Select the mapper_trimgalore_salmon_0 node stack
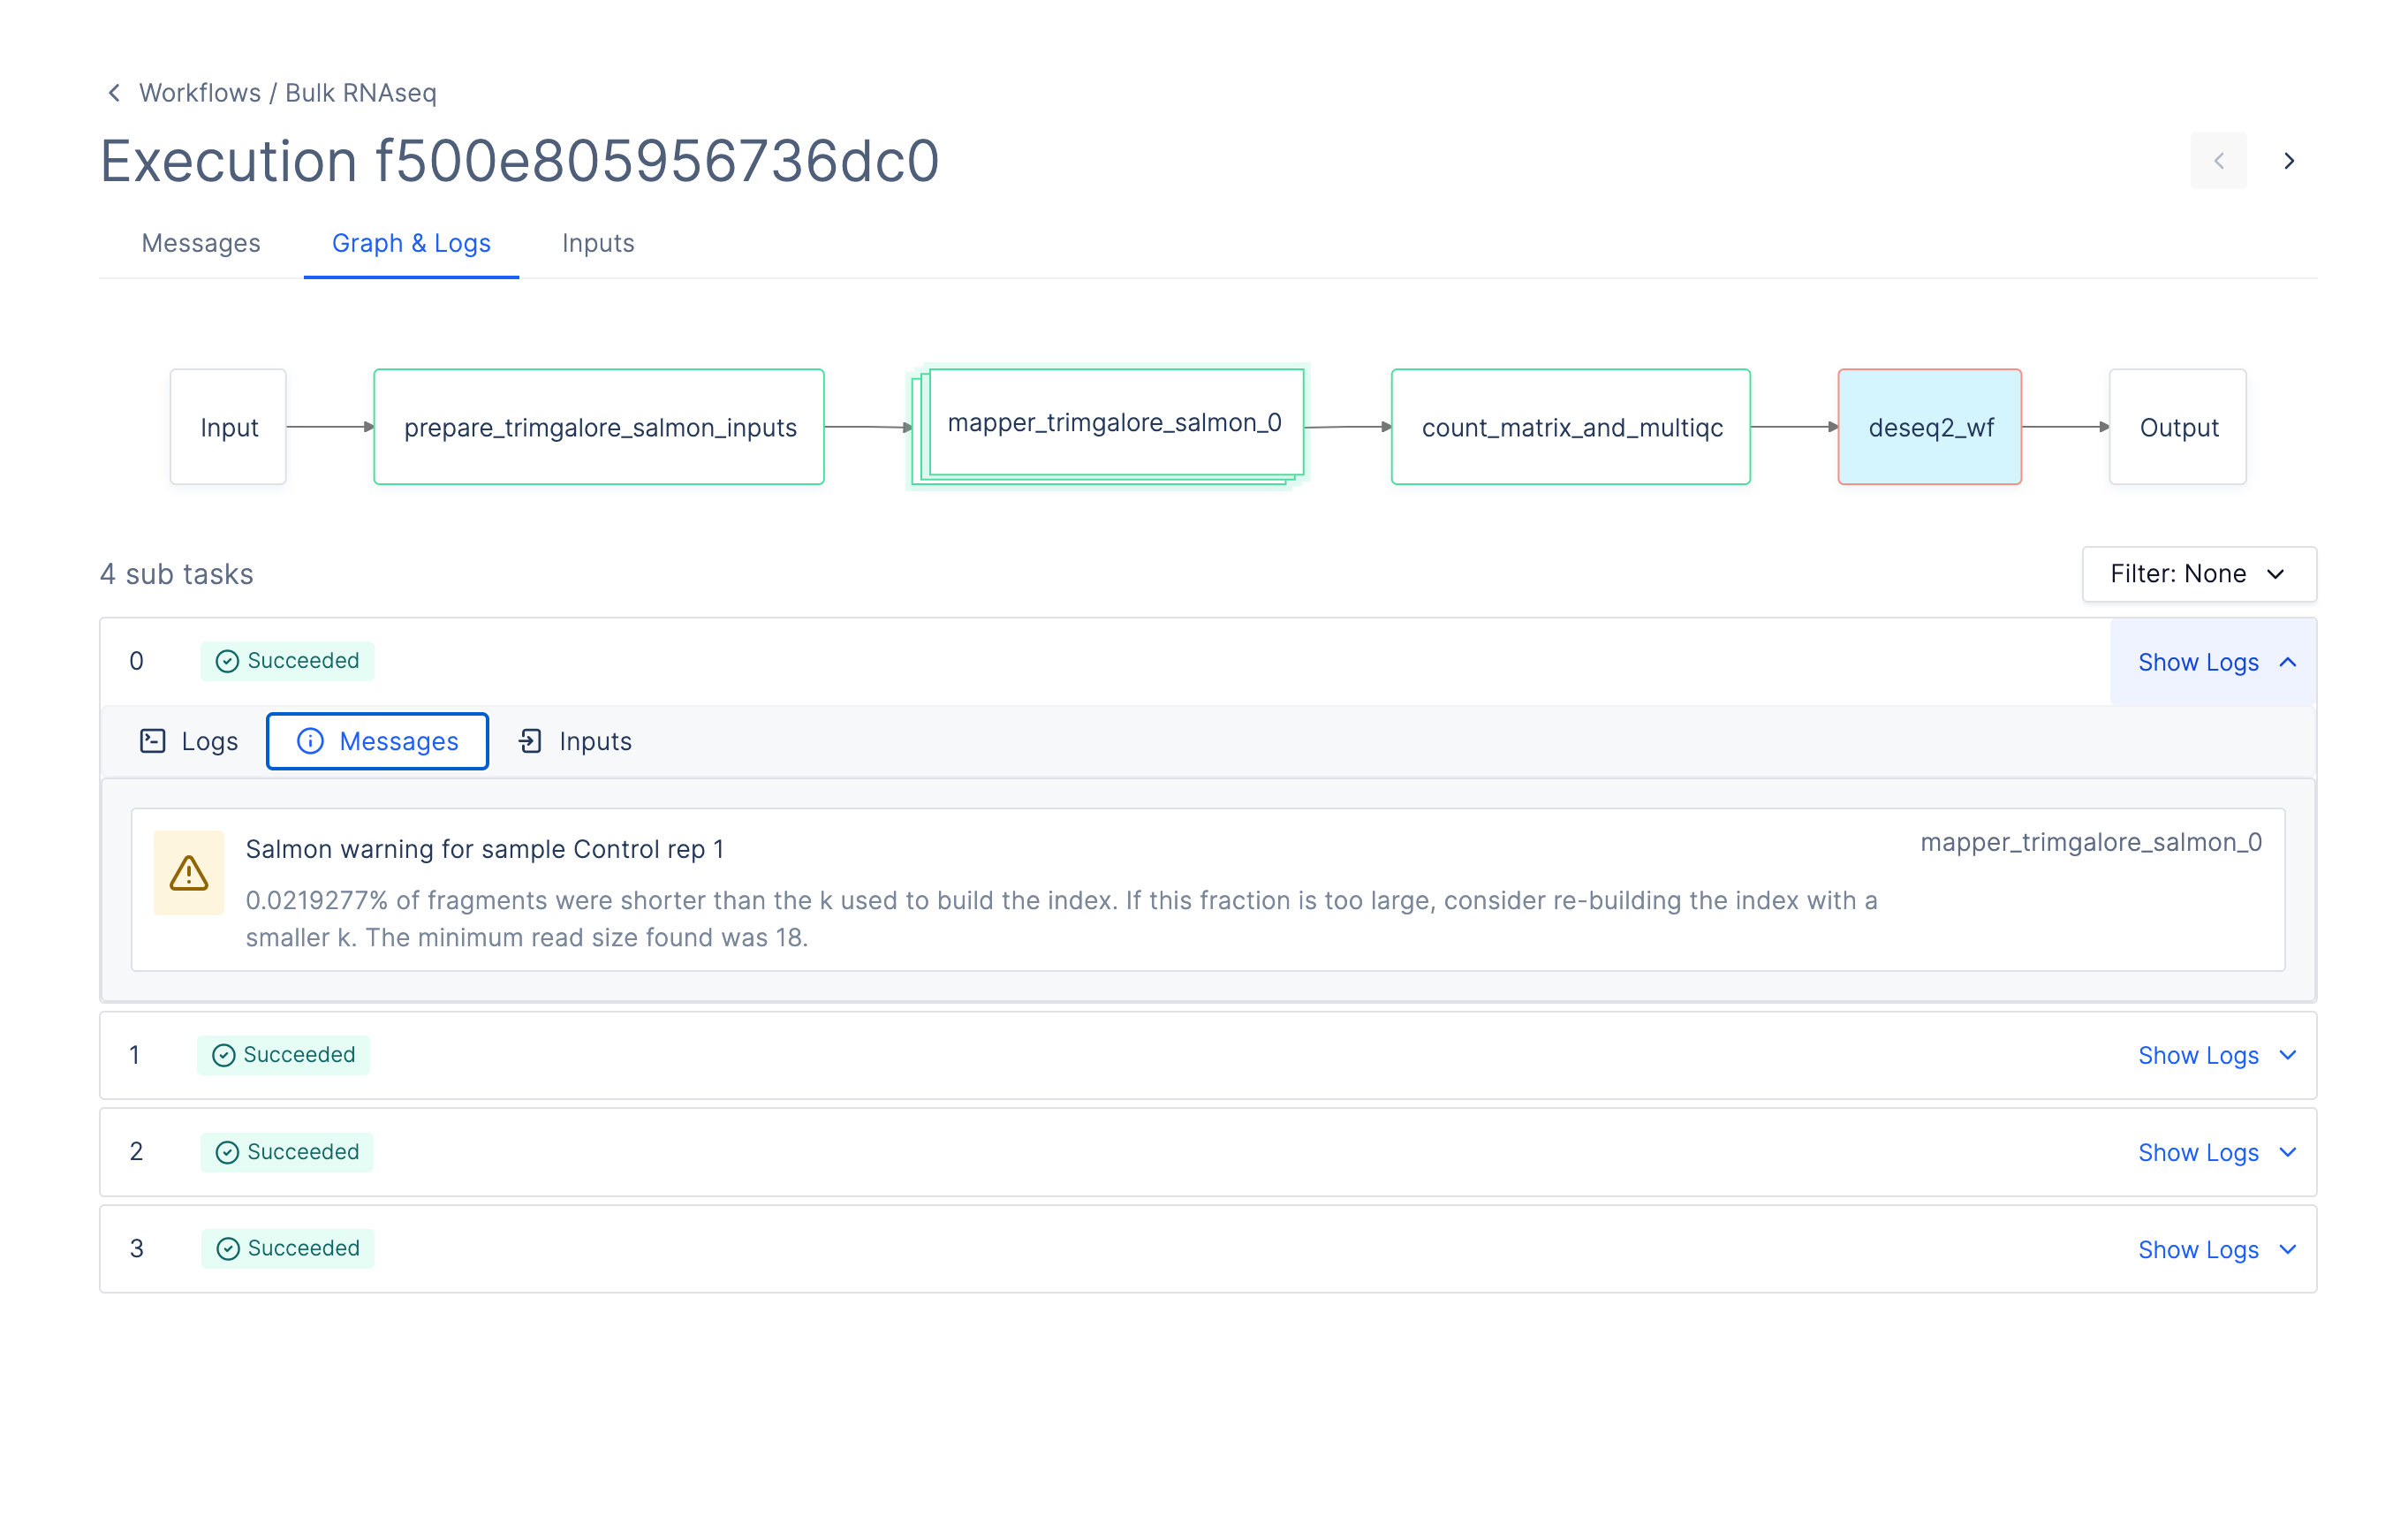 click(x=1115, y=422)
